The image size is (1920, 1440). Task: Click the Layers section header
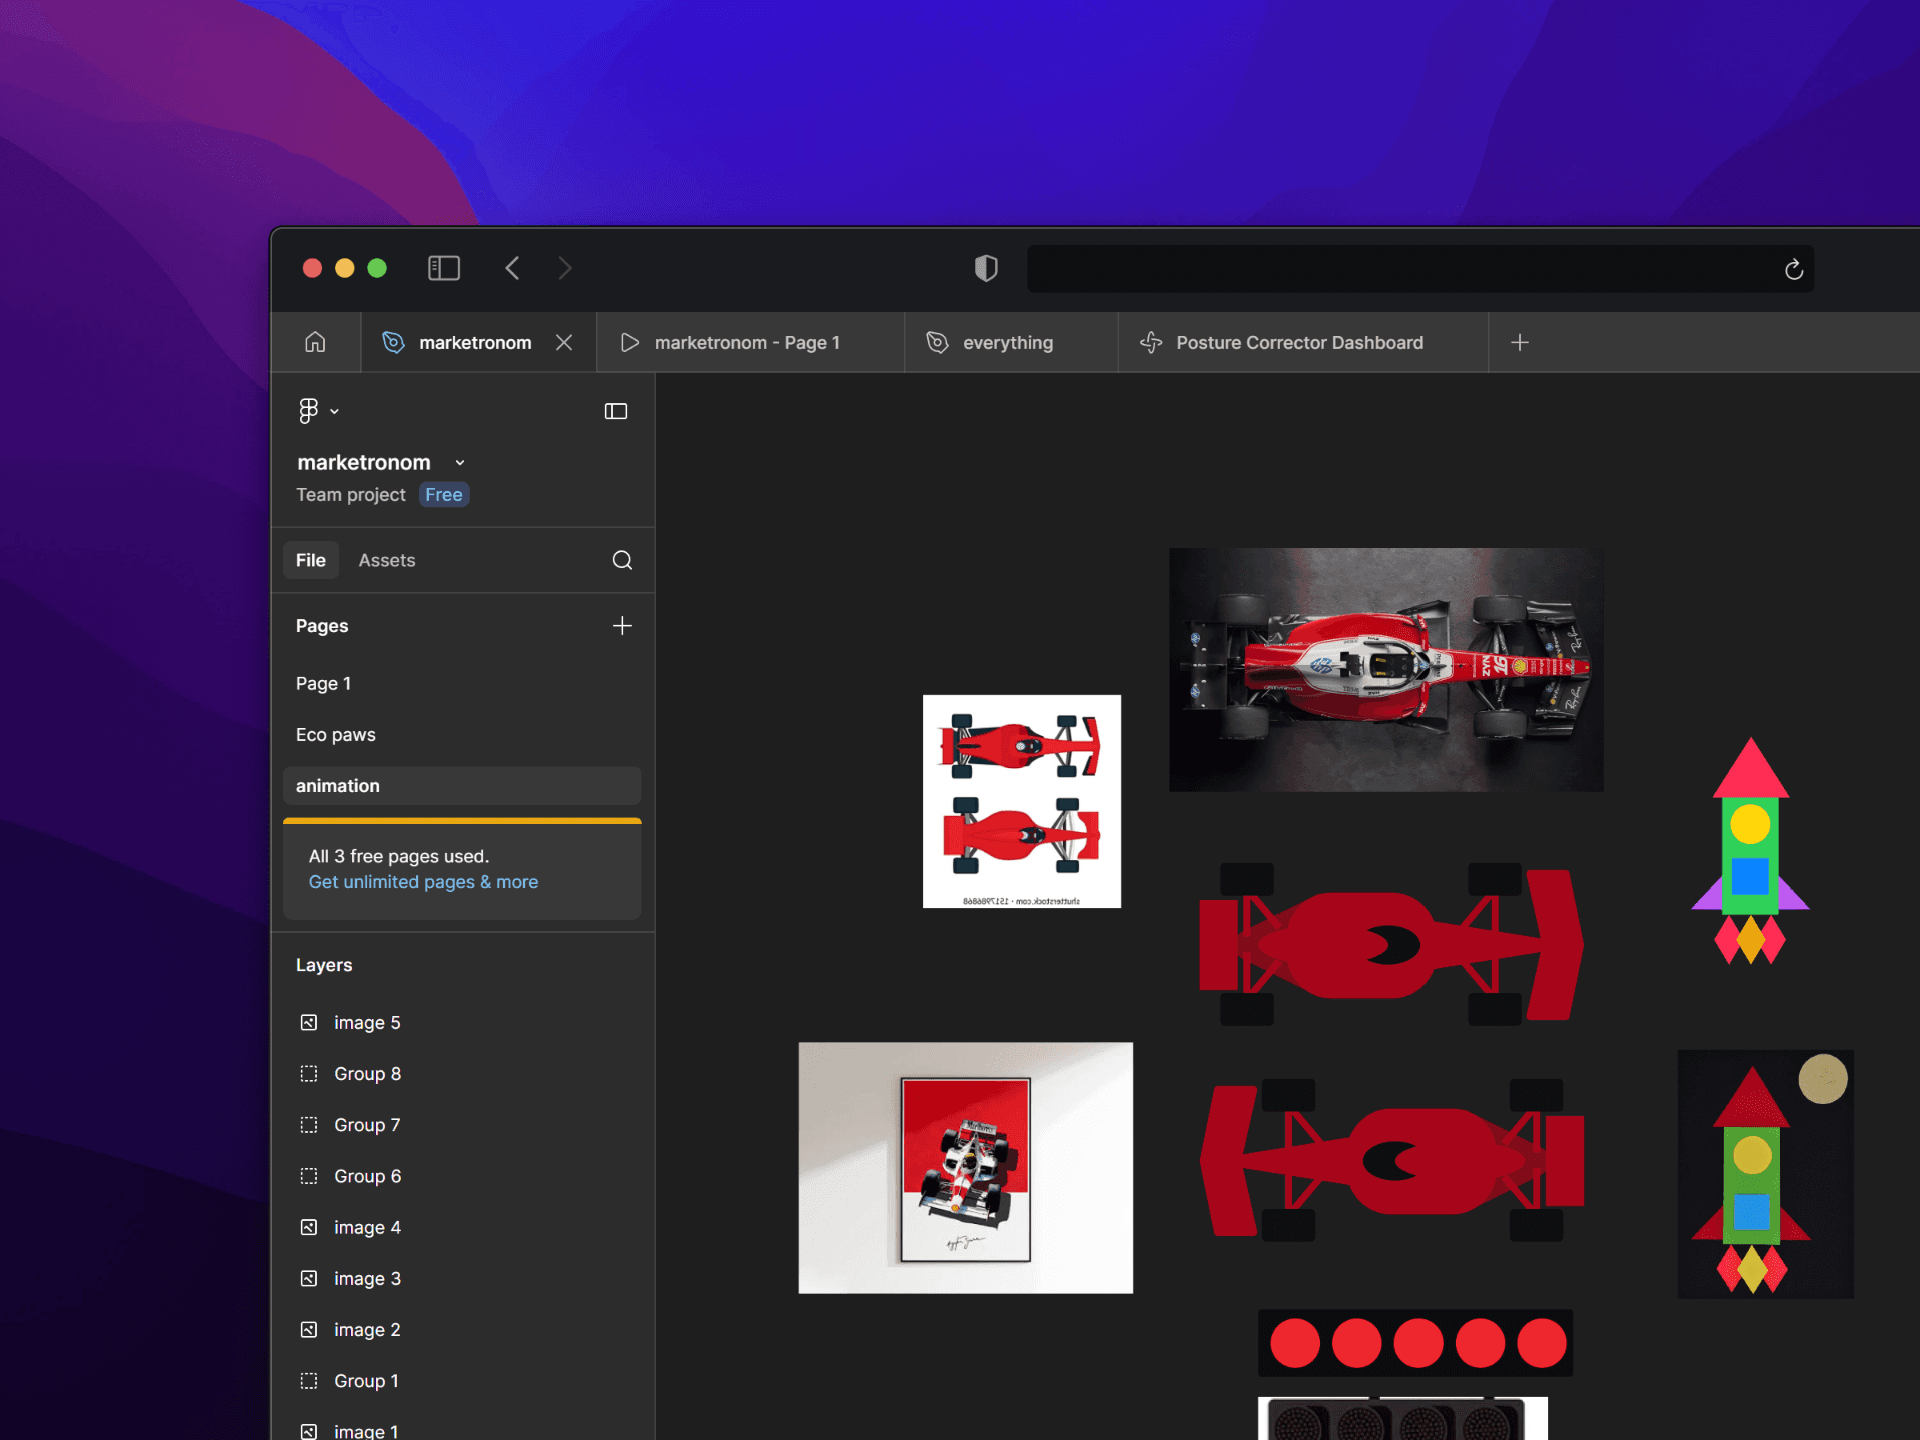click(324, 965)
